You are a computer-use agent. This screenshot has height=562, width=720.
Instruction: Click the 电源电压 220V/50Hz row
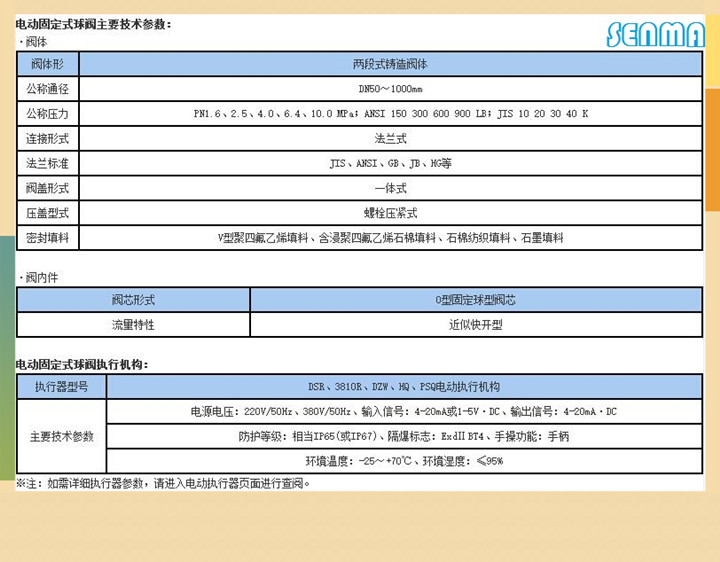pos(404,411)
